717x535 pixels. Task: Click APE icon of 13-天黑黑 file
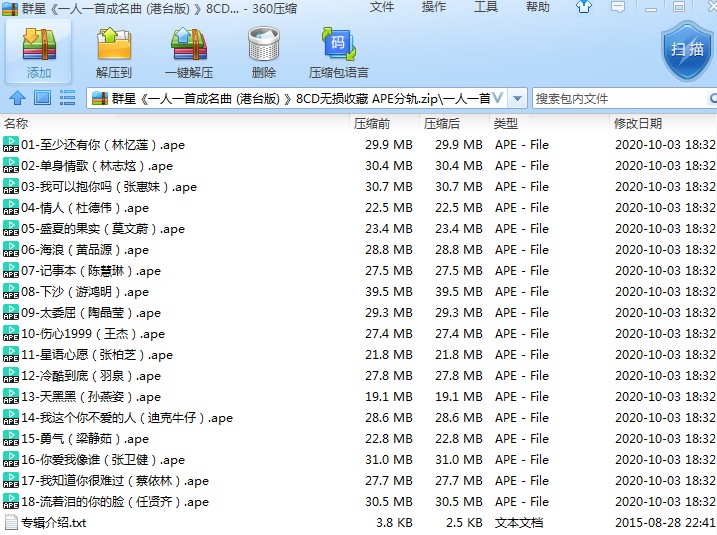11,397
